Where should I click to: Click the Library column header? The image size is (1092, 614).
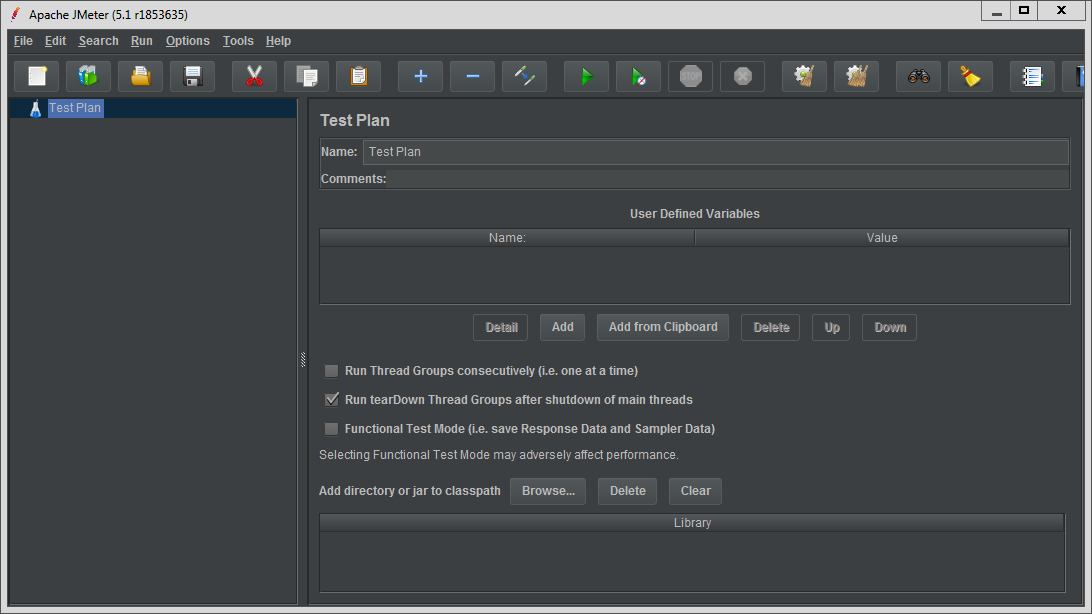692,523
